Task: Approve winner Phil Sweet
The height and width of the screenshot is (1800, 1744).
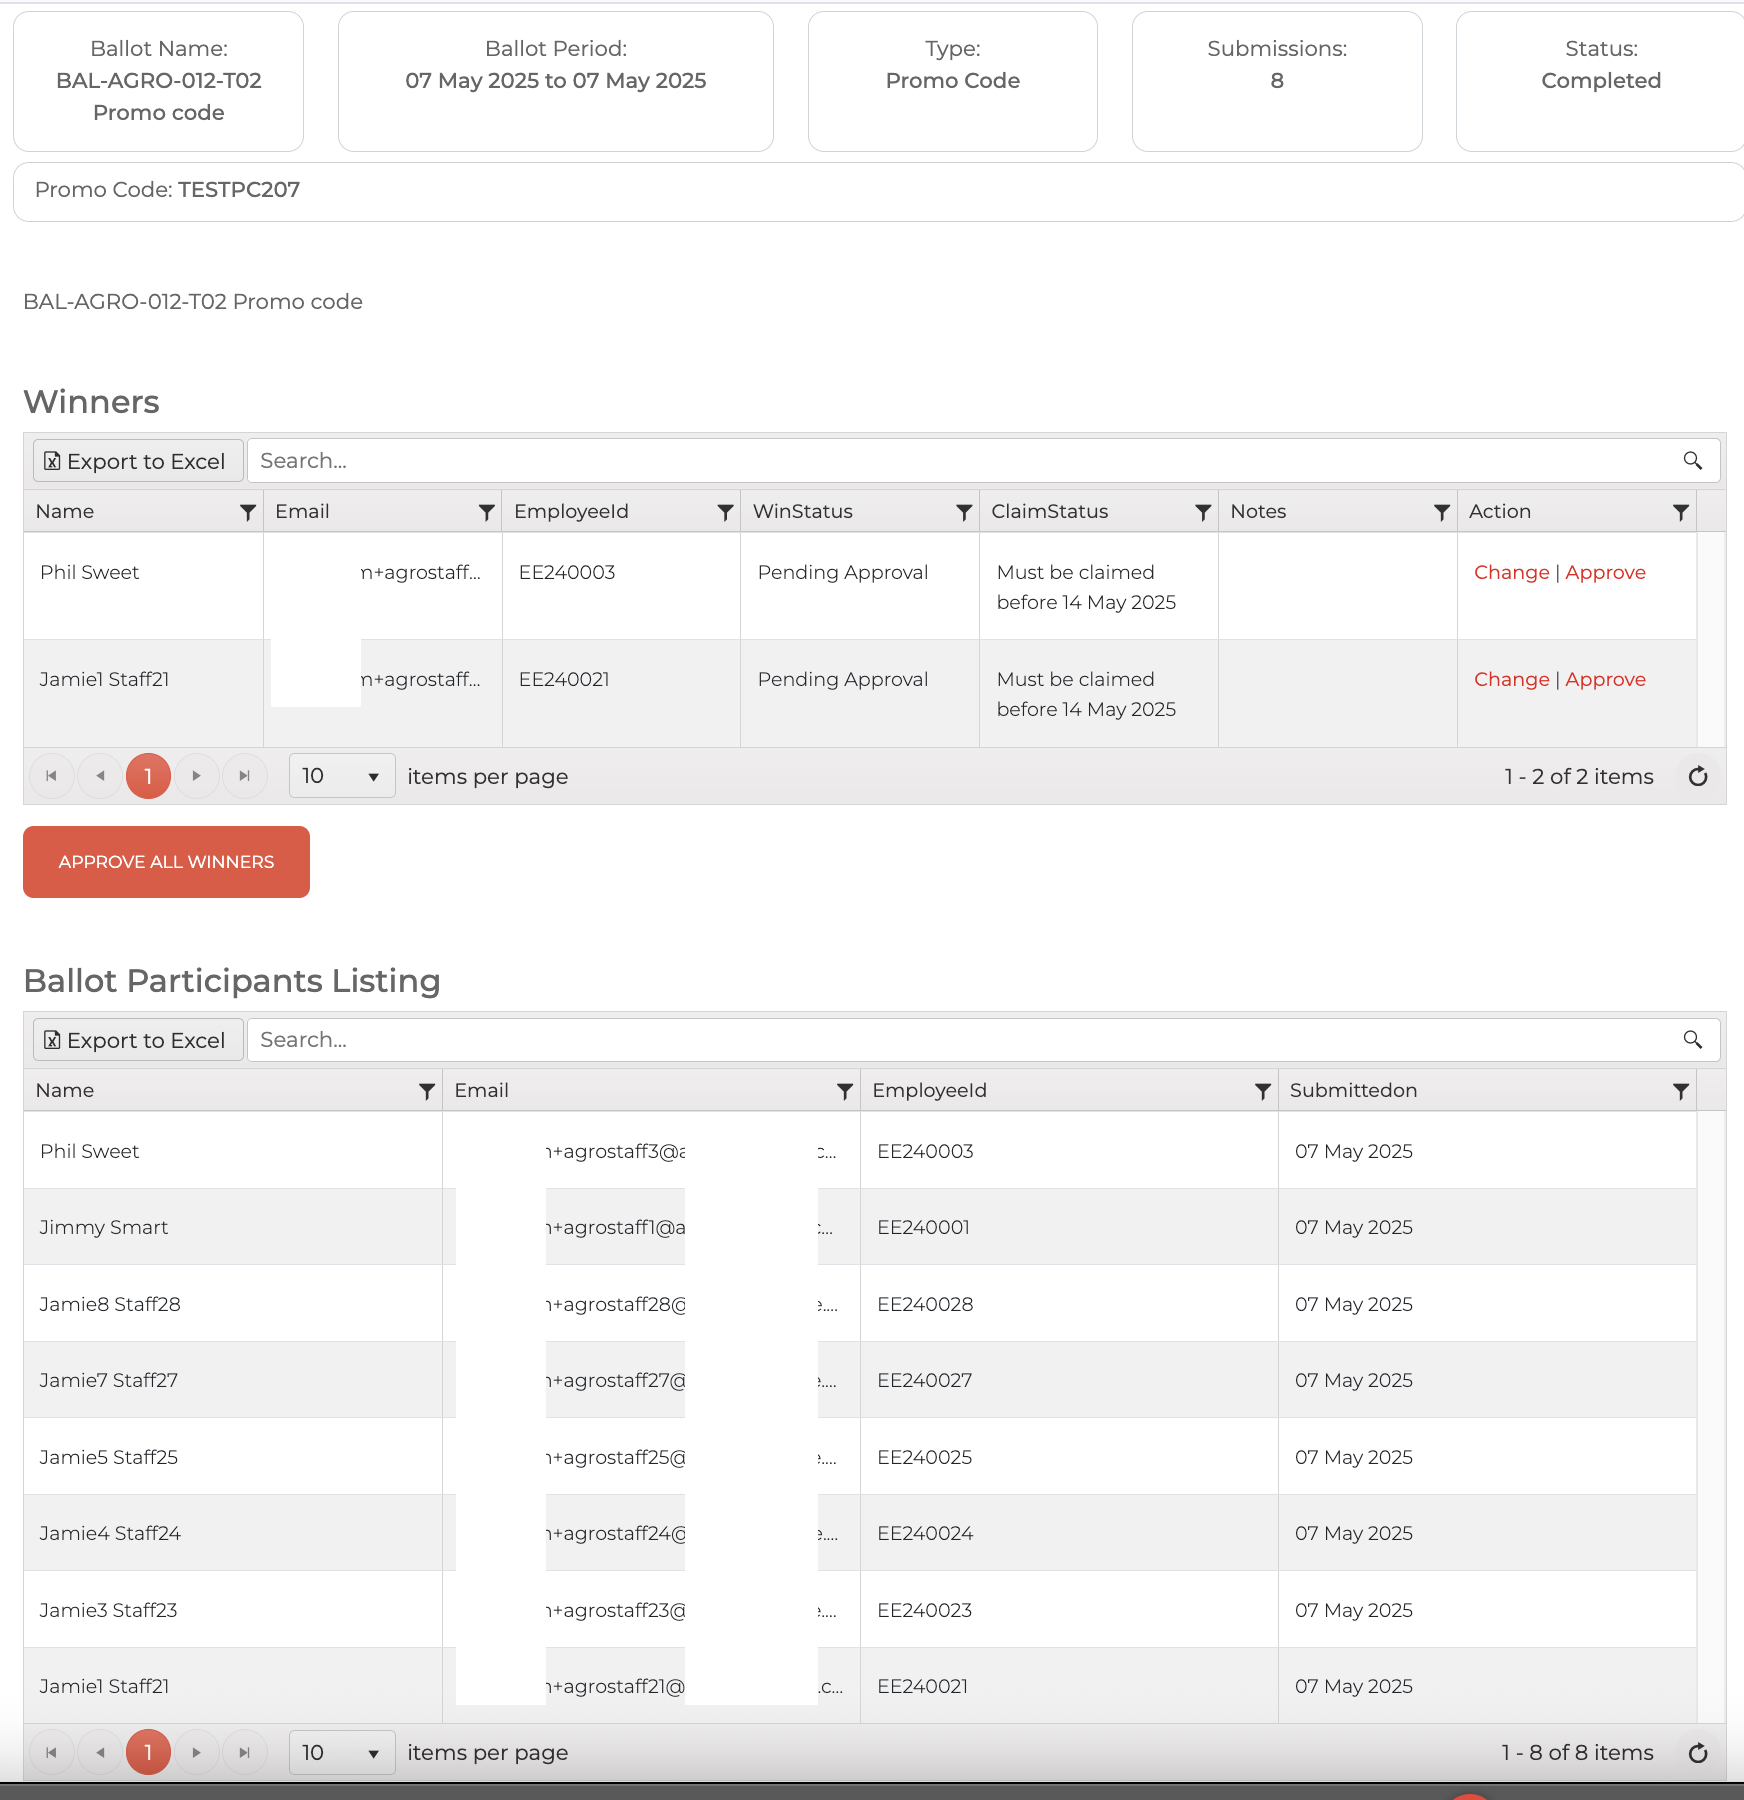Action: tap(1605, 573)
